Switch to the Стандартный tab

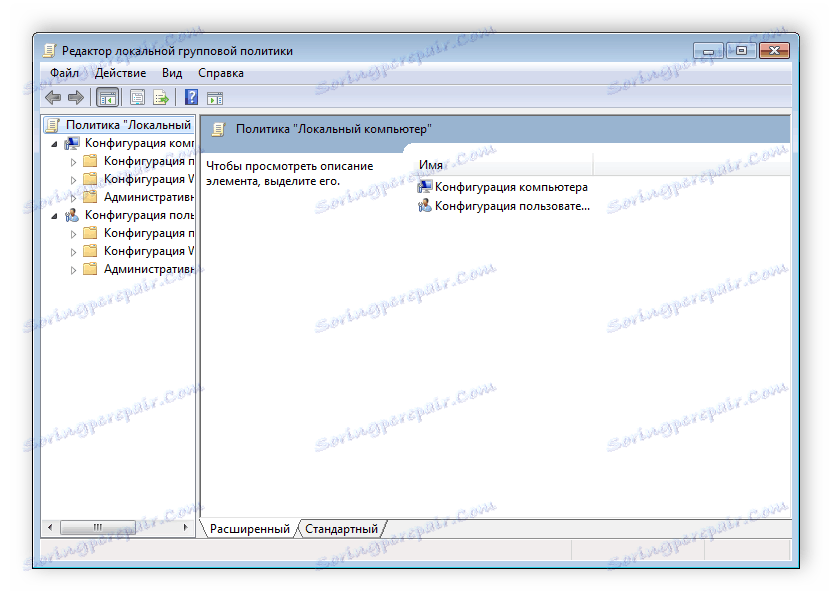tap(342, 529)
